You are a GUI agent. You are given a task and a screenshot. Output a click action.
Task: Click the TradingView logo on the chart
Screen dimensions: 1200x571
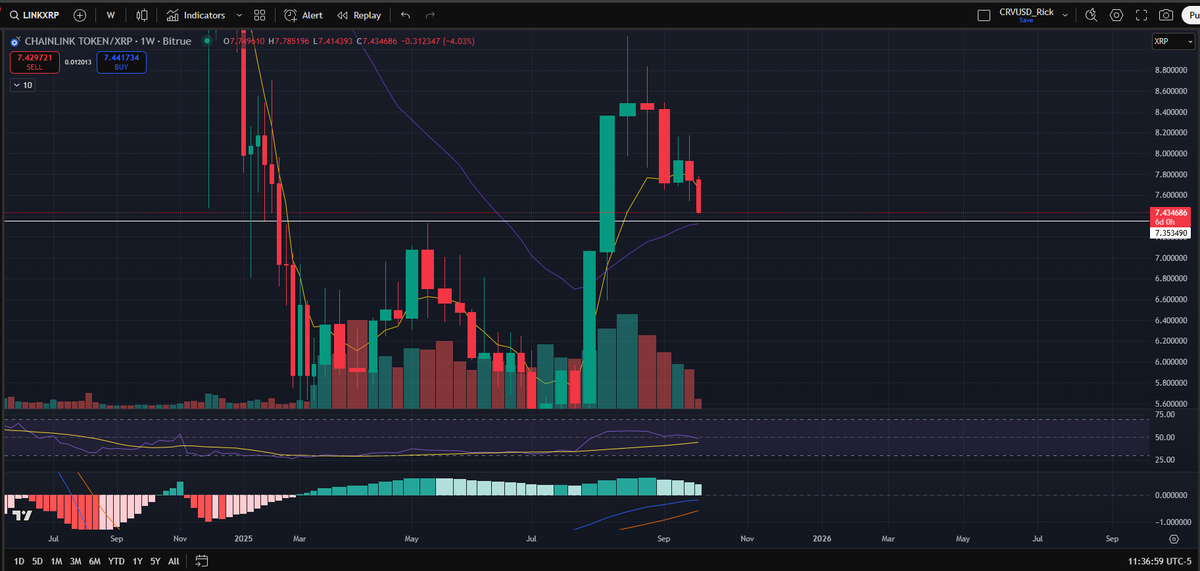coord(20,515)
